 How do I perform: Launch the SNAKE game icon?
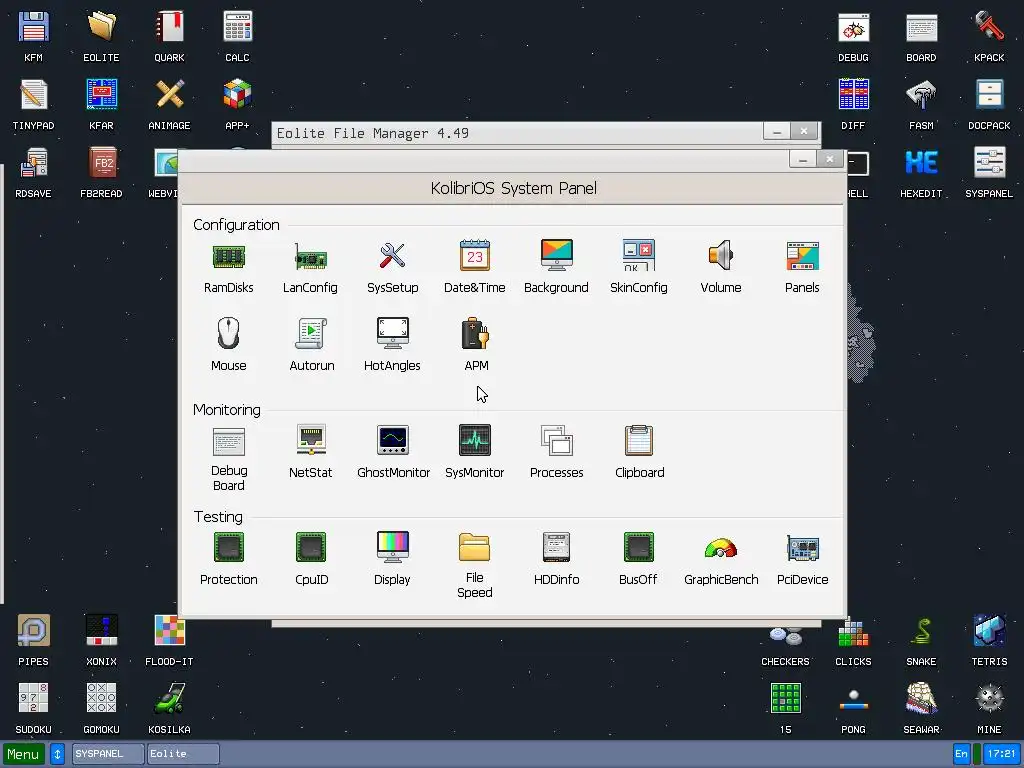coord(921,631)
